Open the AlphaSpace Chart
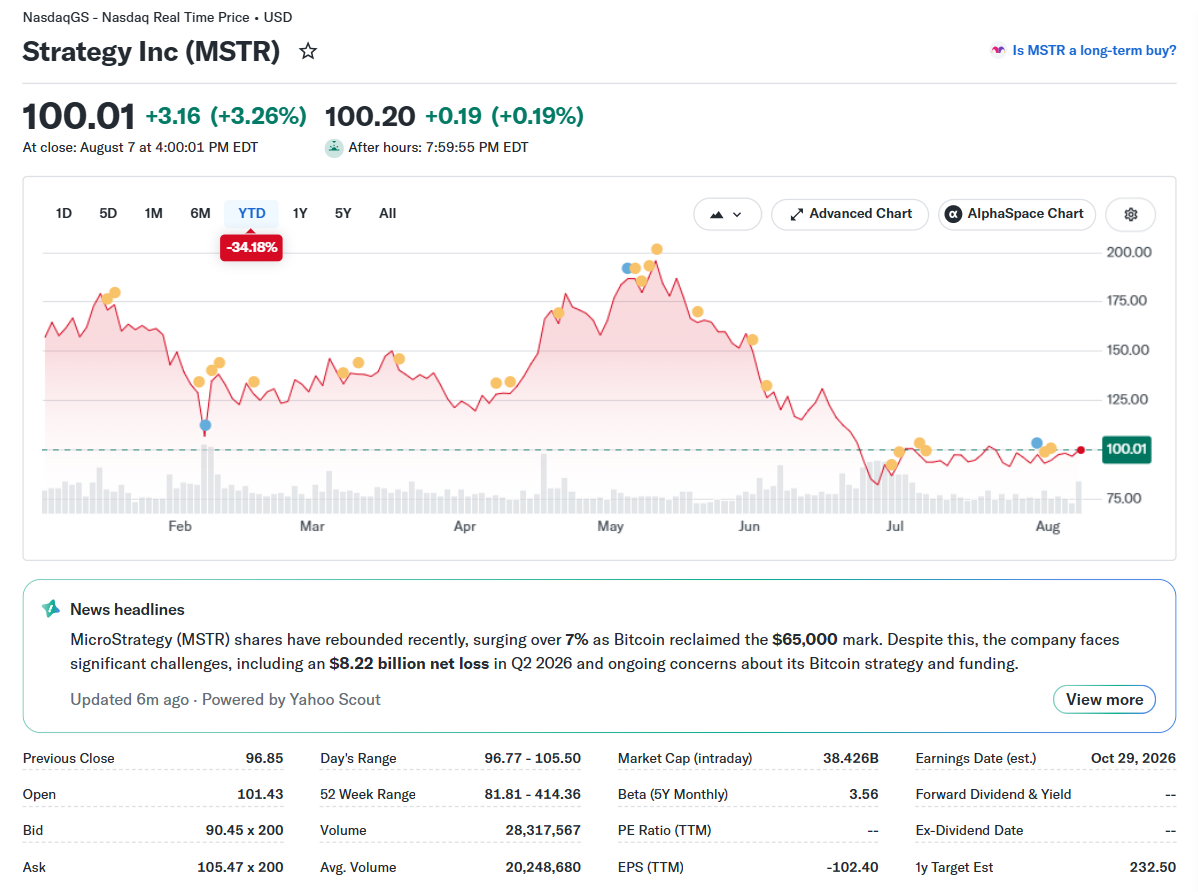 (1017, 214)
